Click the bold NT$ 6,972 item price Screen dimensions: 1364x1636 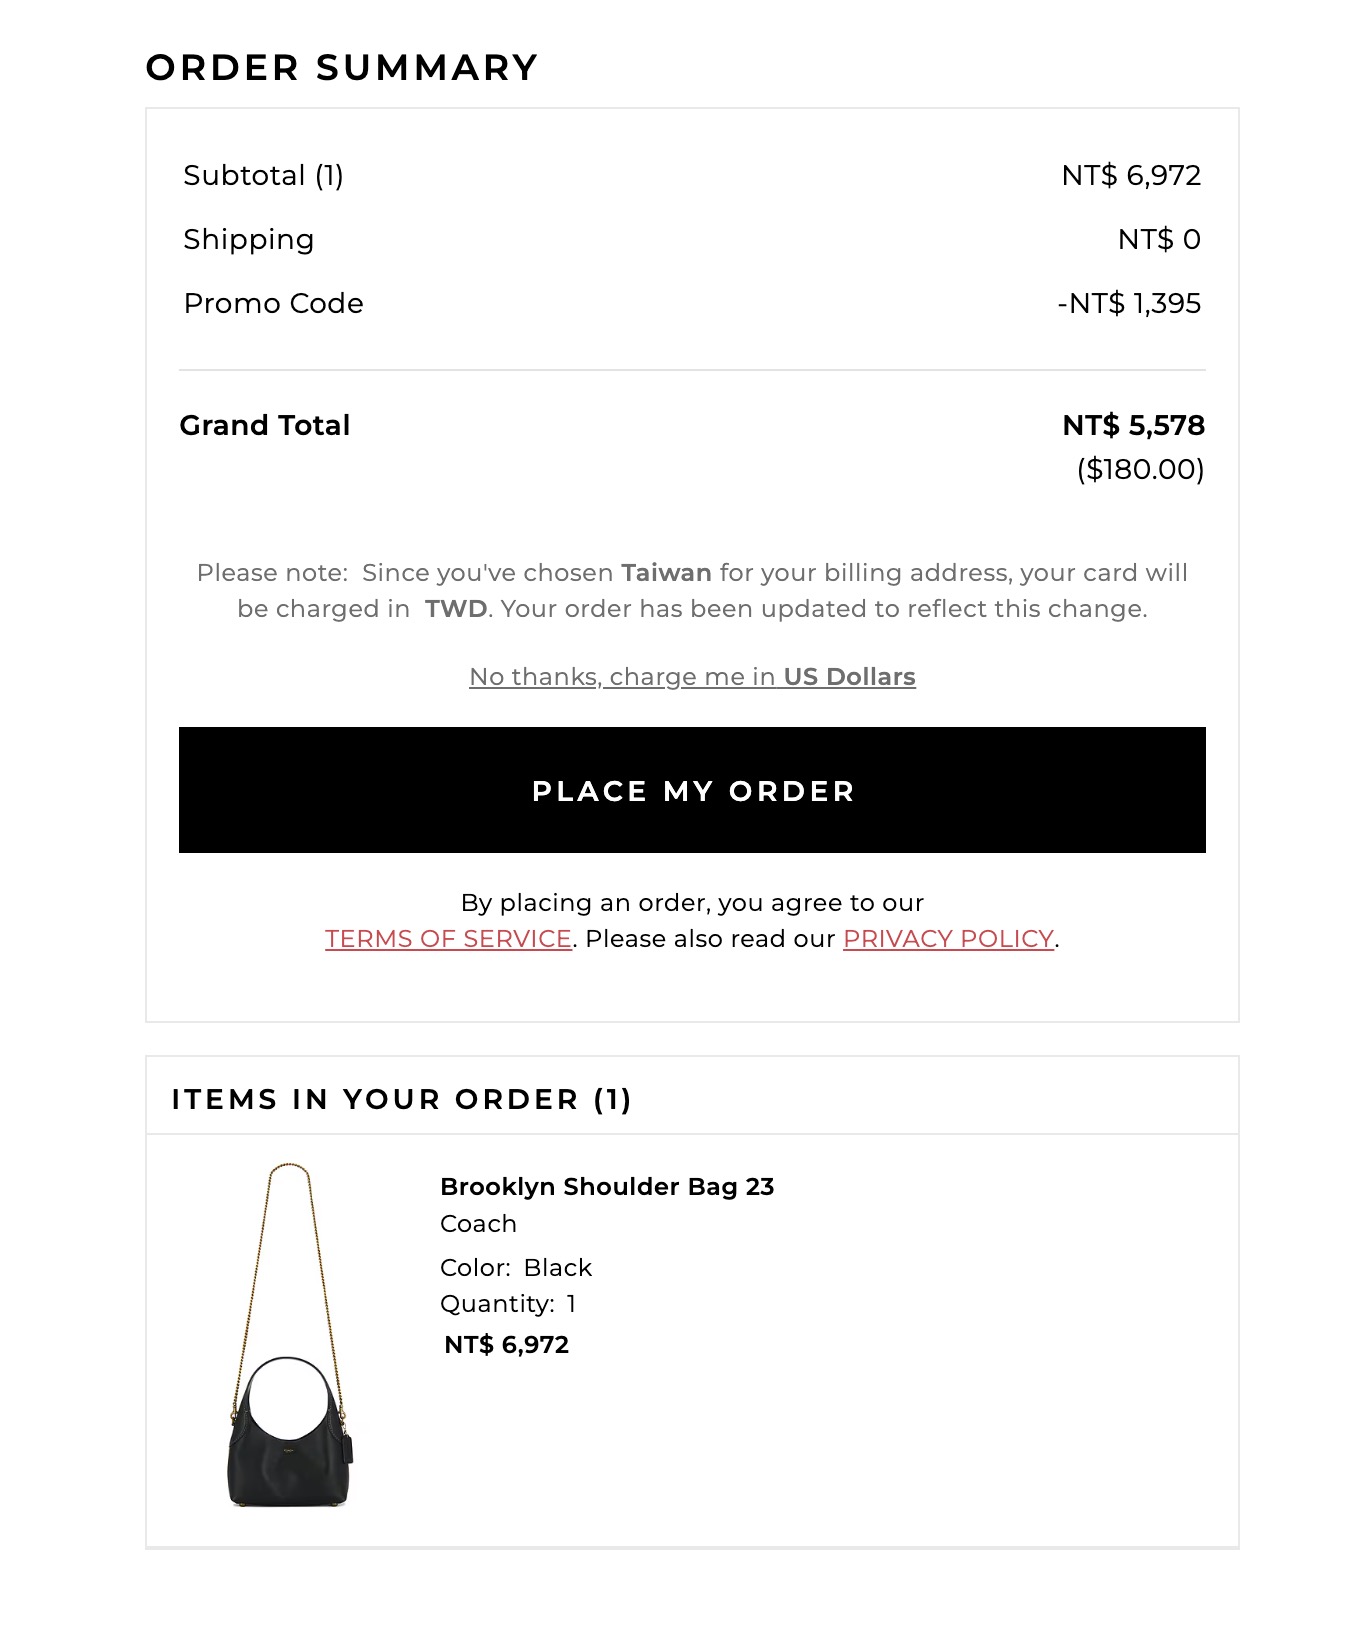(506, 1345)
